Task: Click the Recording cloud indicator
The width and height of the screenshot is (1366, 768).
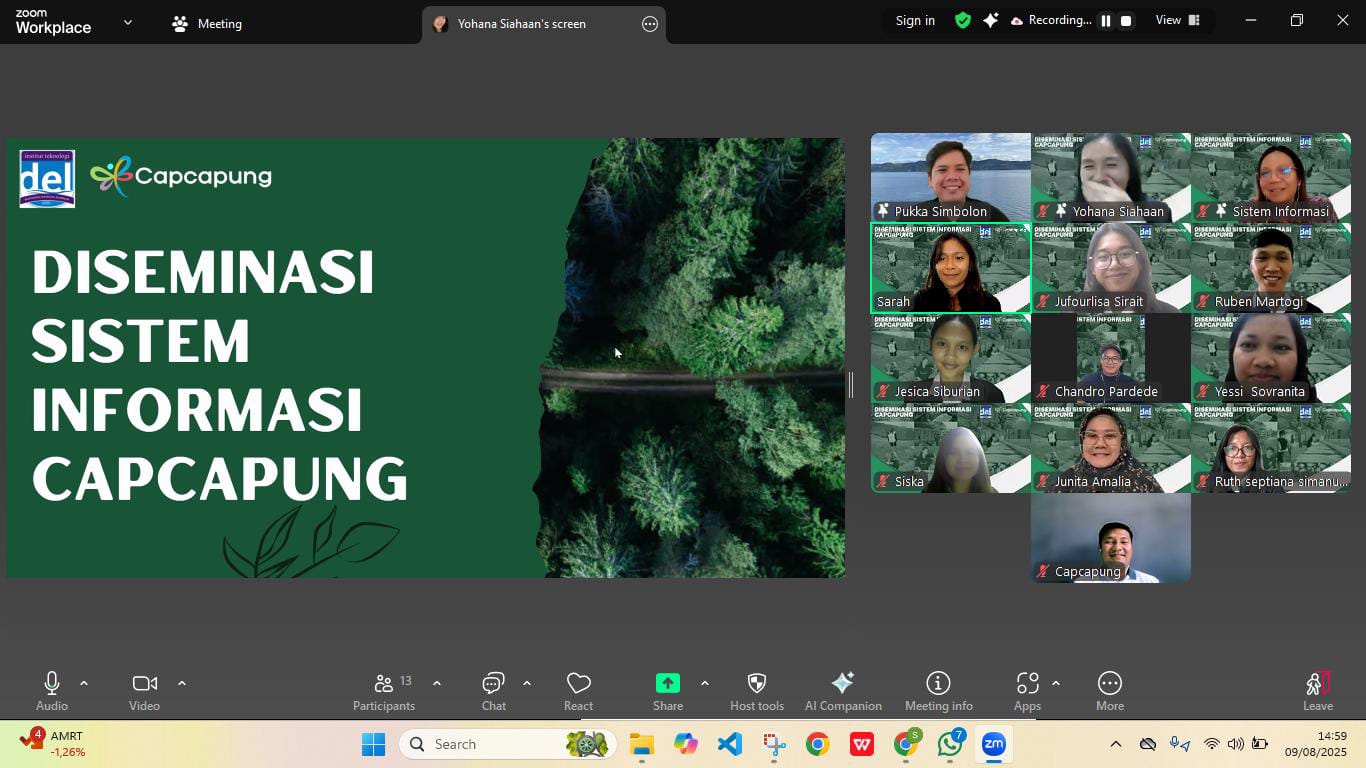Action: point(1051,20)
